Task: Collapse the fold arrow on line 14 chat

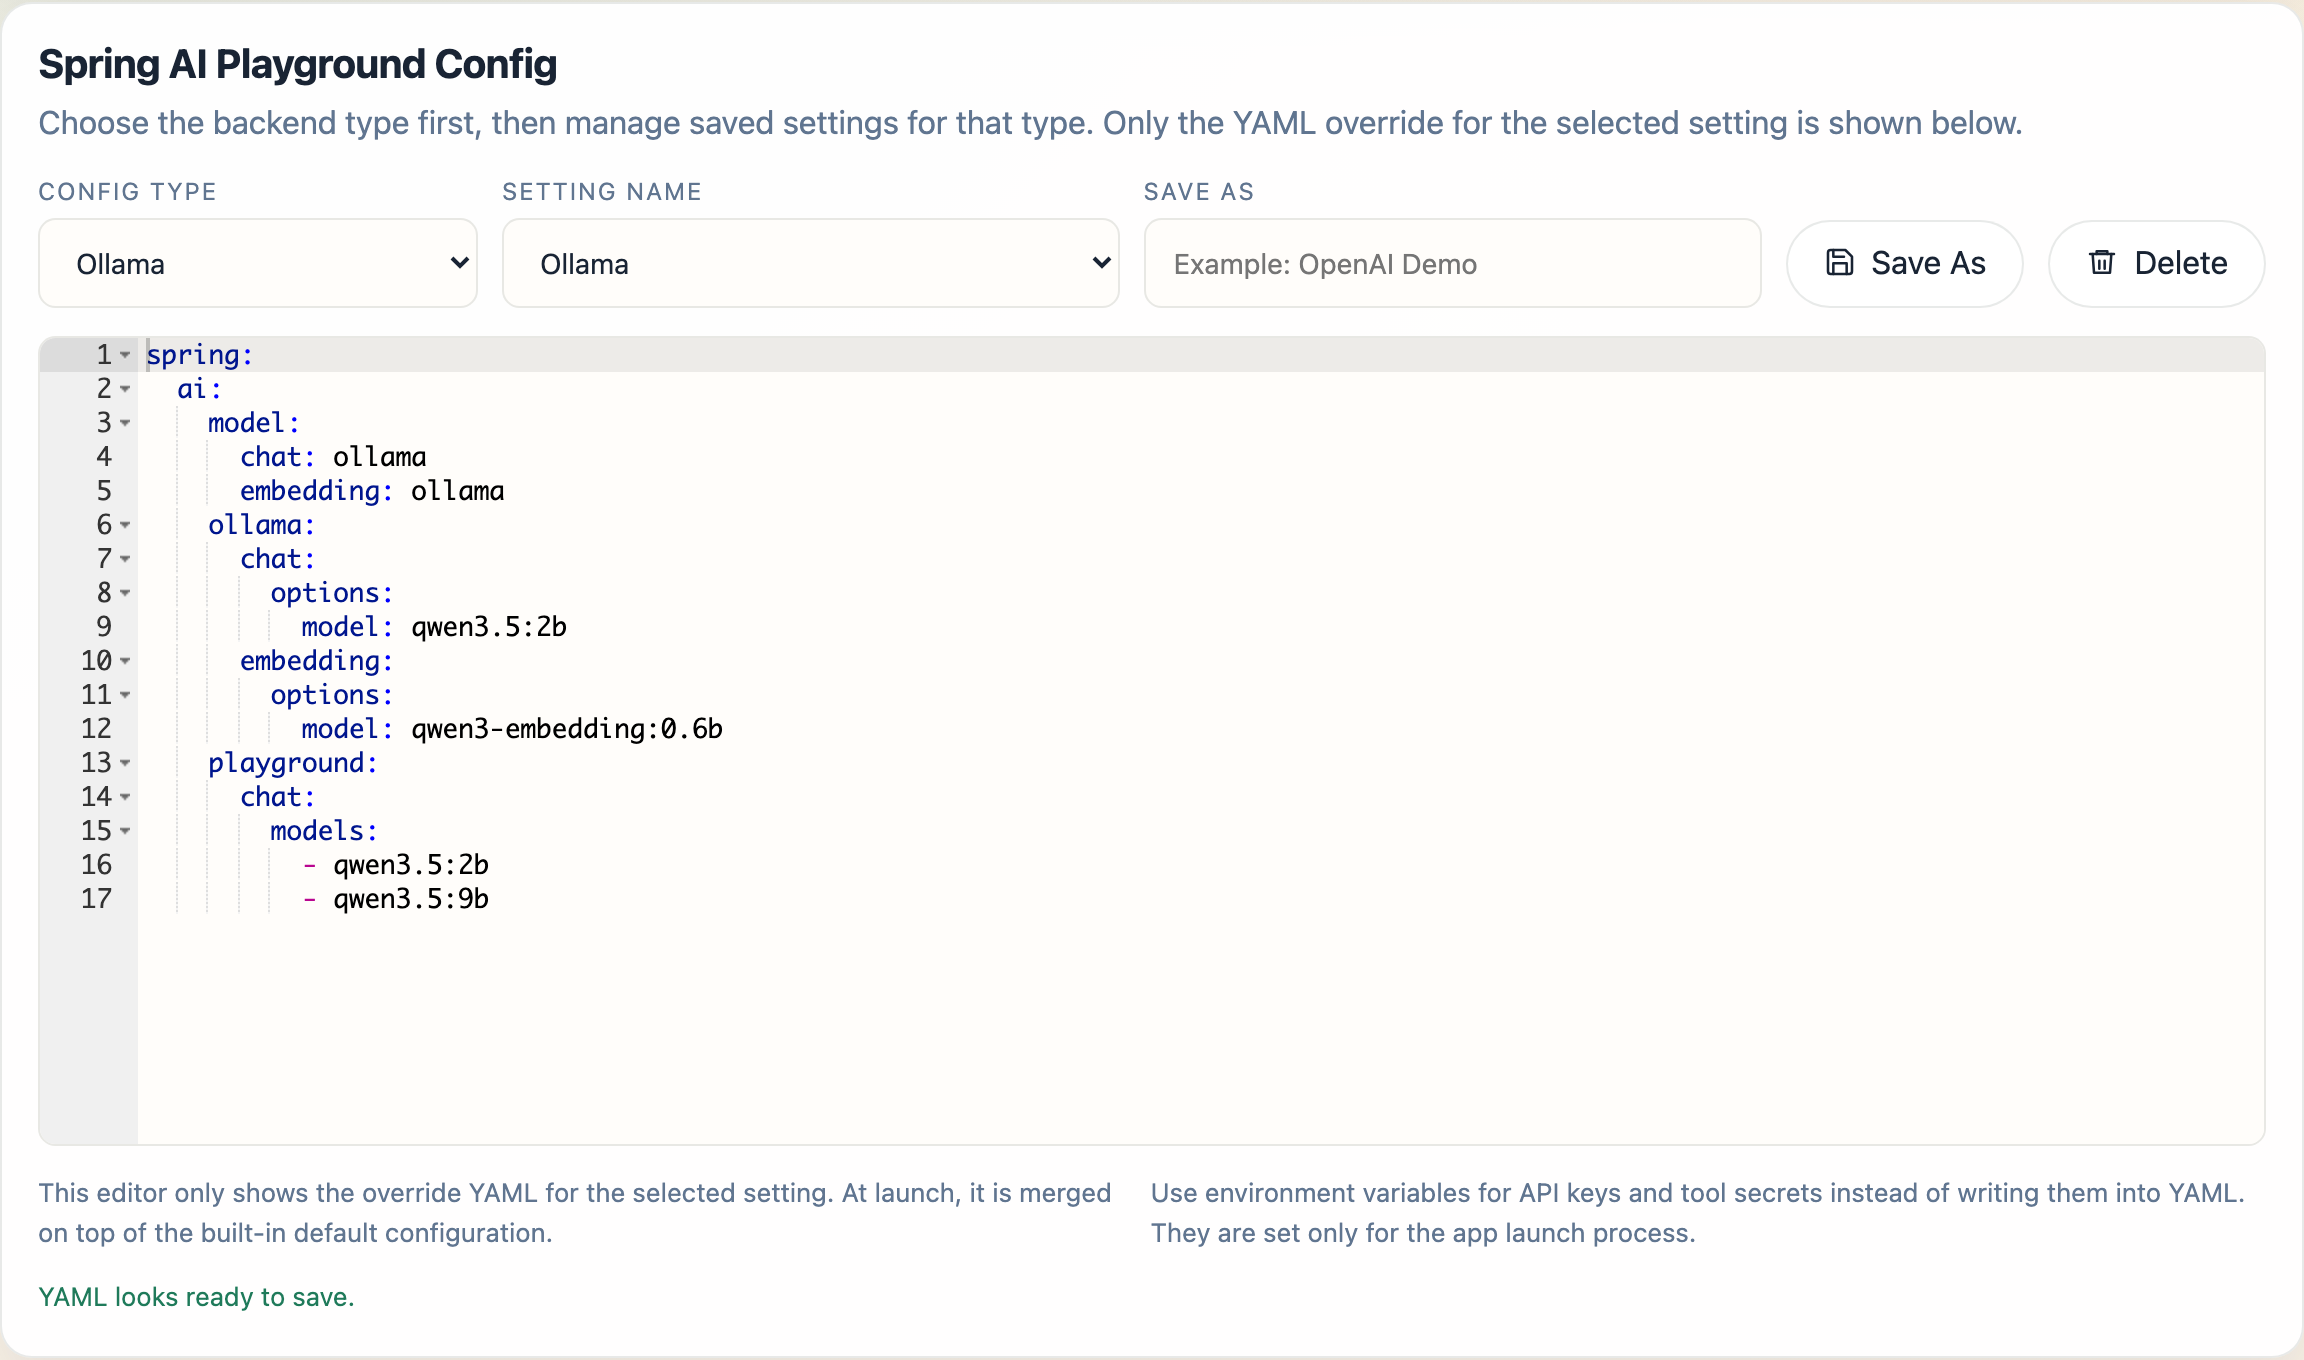Action: pos(125,797)
